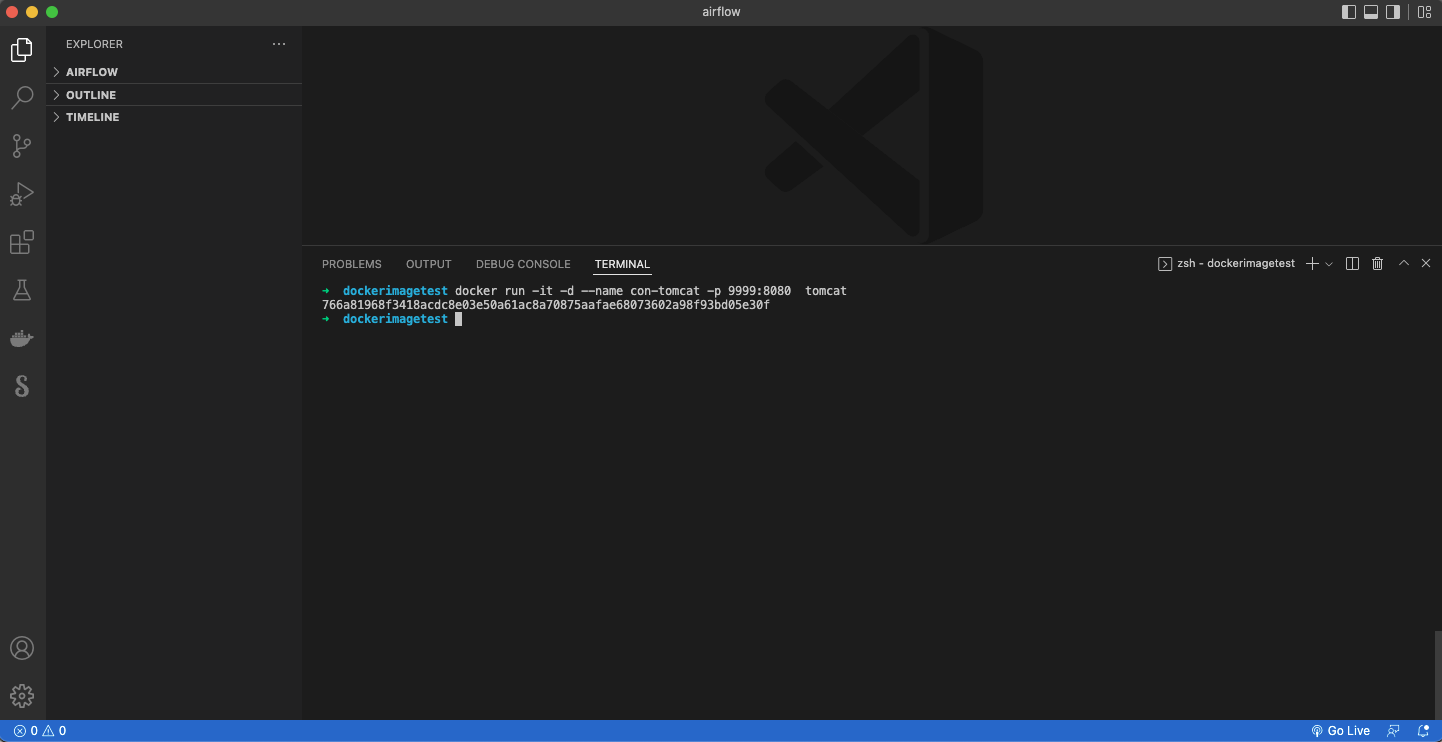Image resolution: width=1442 pixels, height=742 pixels.
Task: Click the docker run command text
Action: pyautogui.click(x=651, y=291)
